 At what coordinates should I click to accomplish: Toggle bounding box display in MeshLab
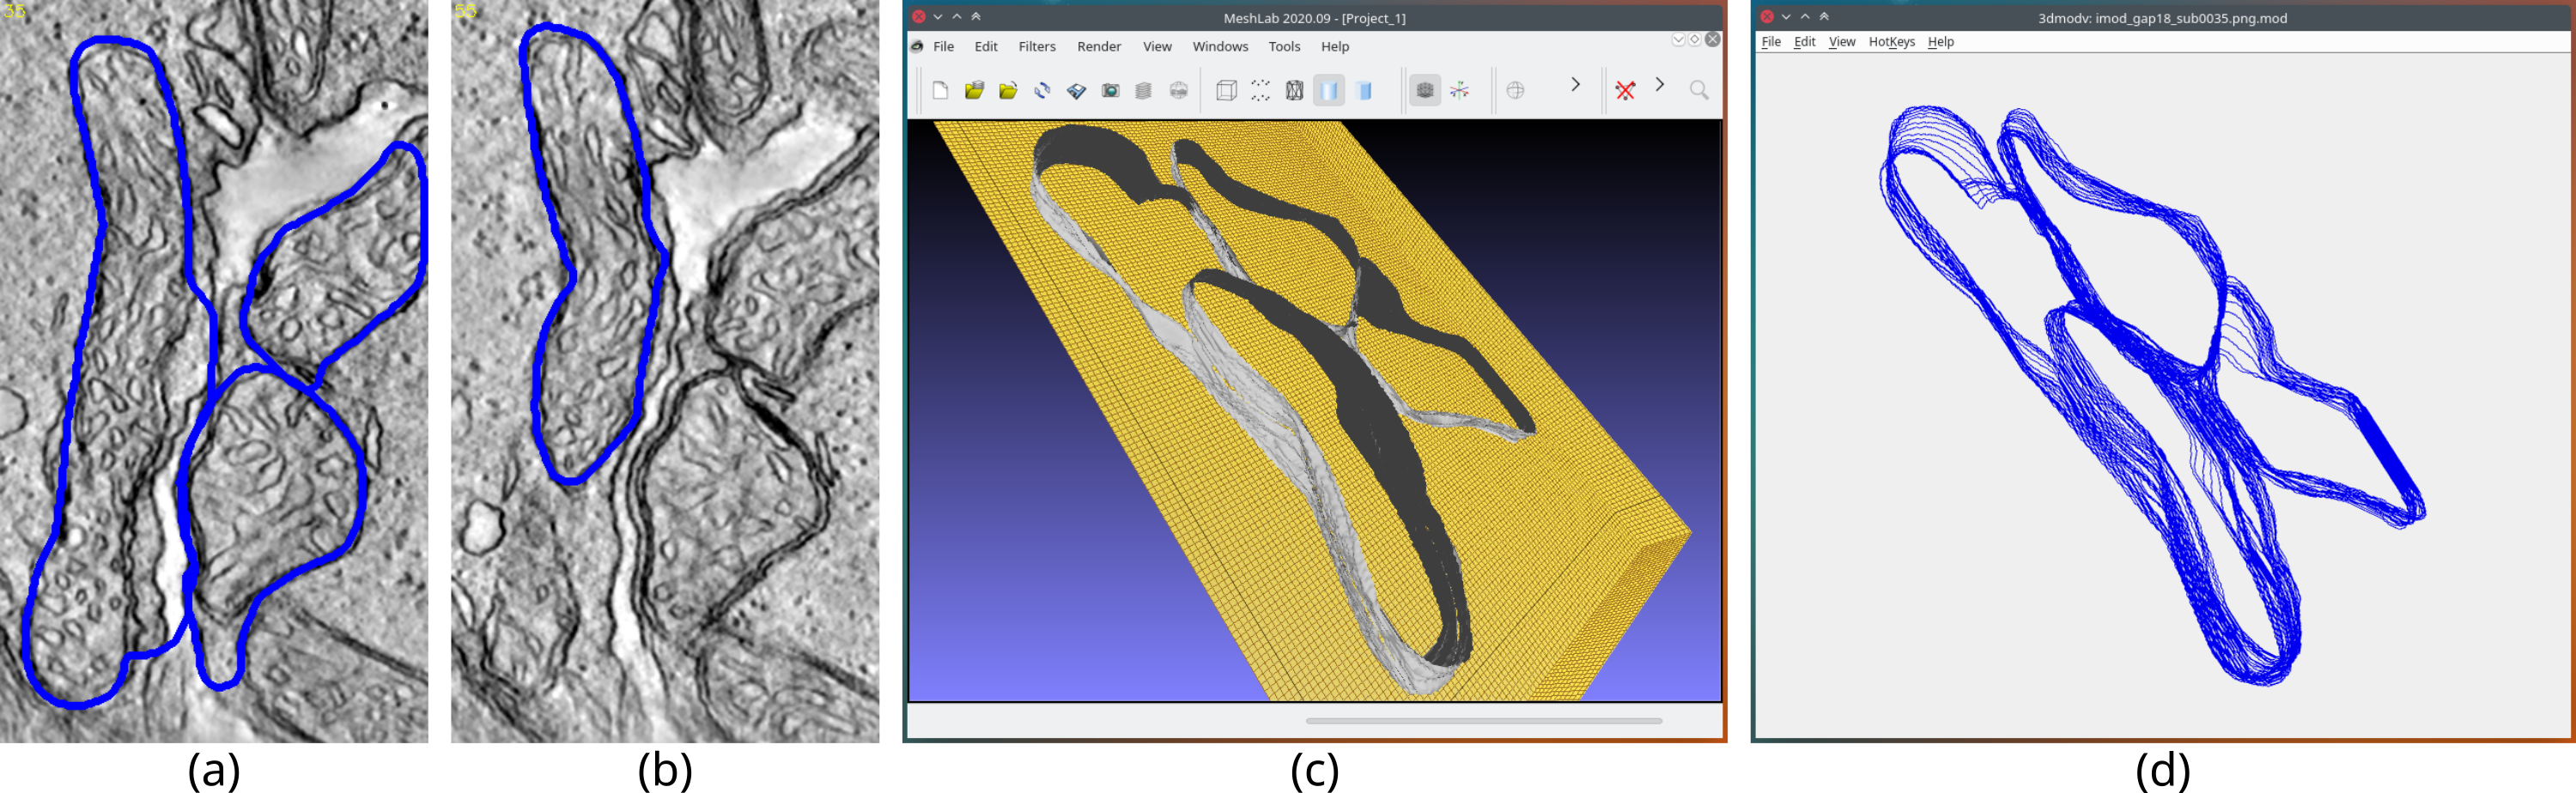click(x=1226, y=91)
